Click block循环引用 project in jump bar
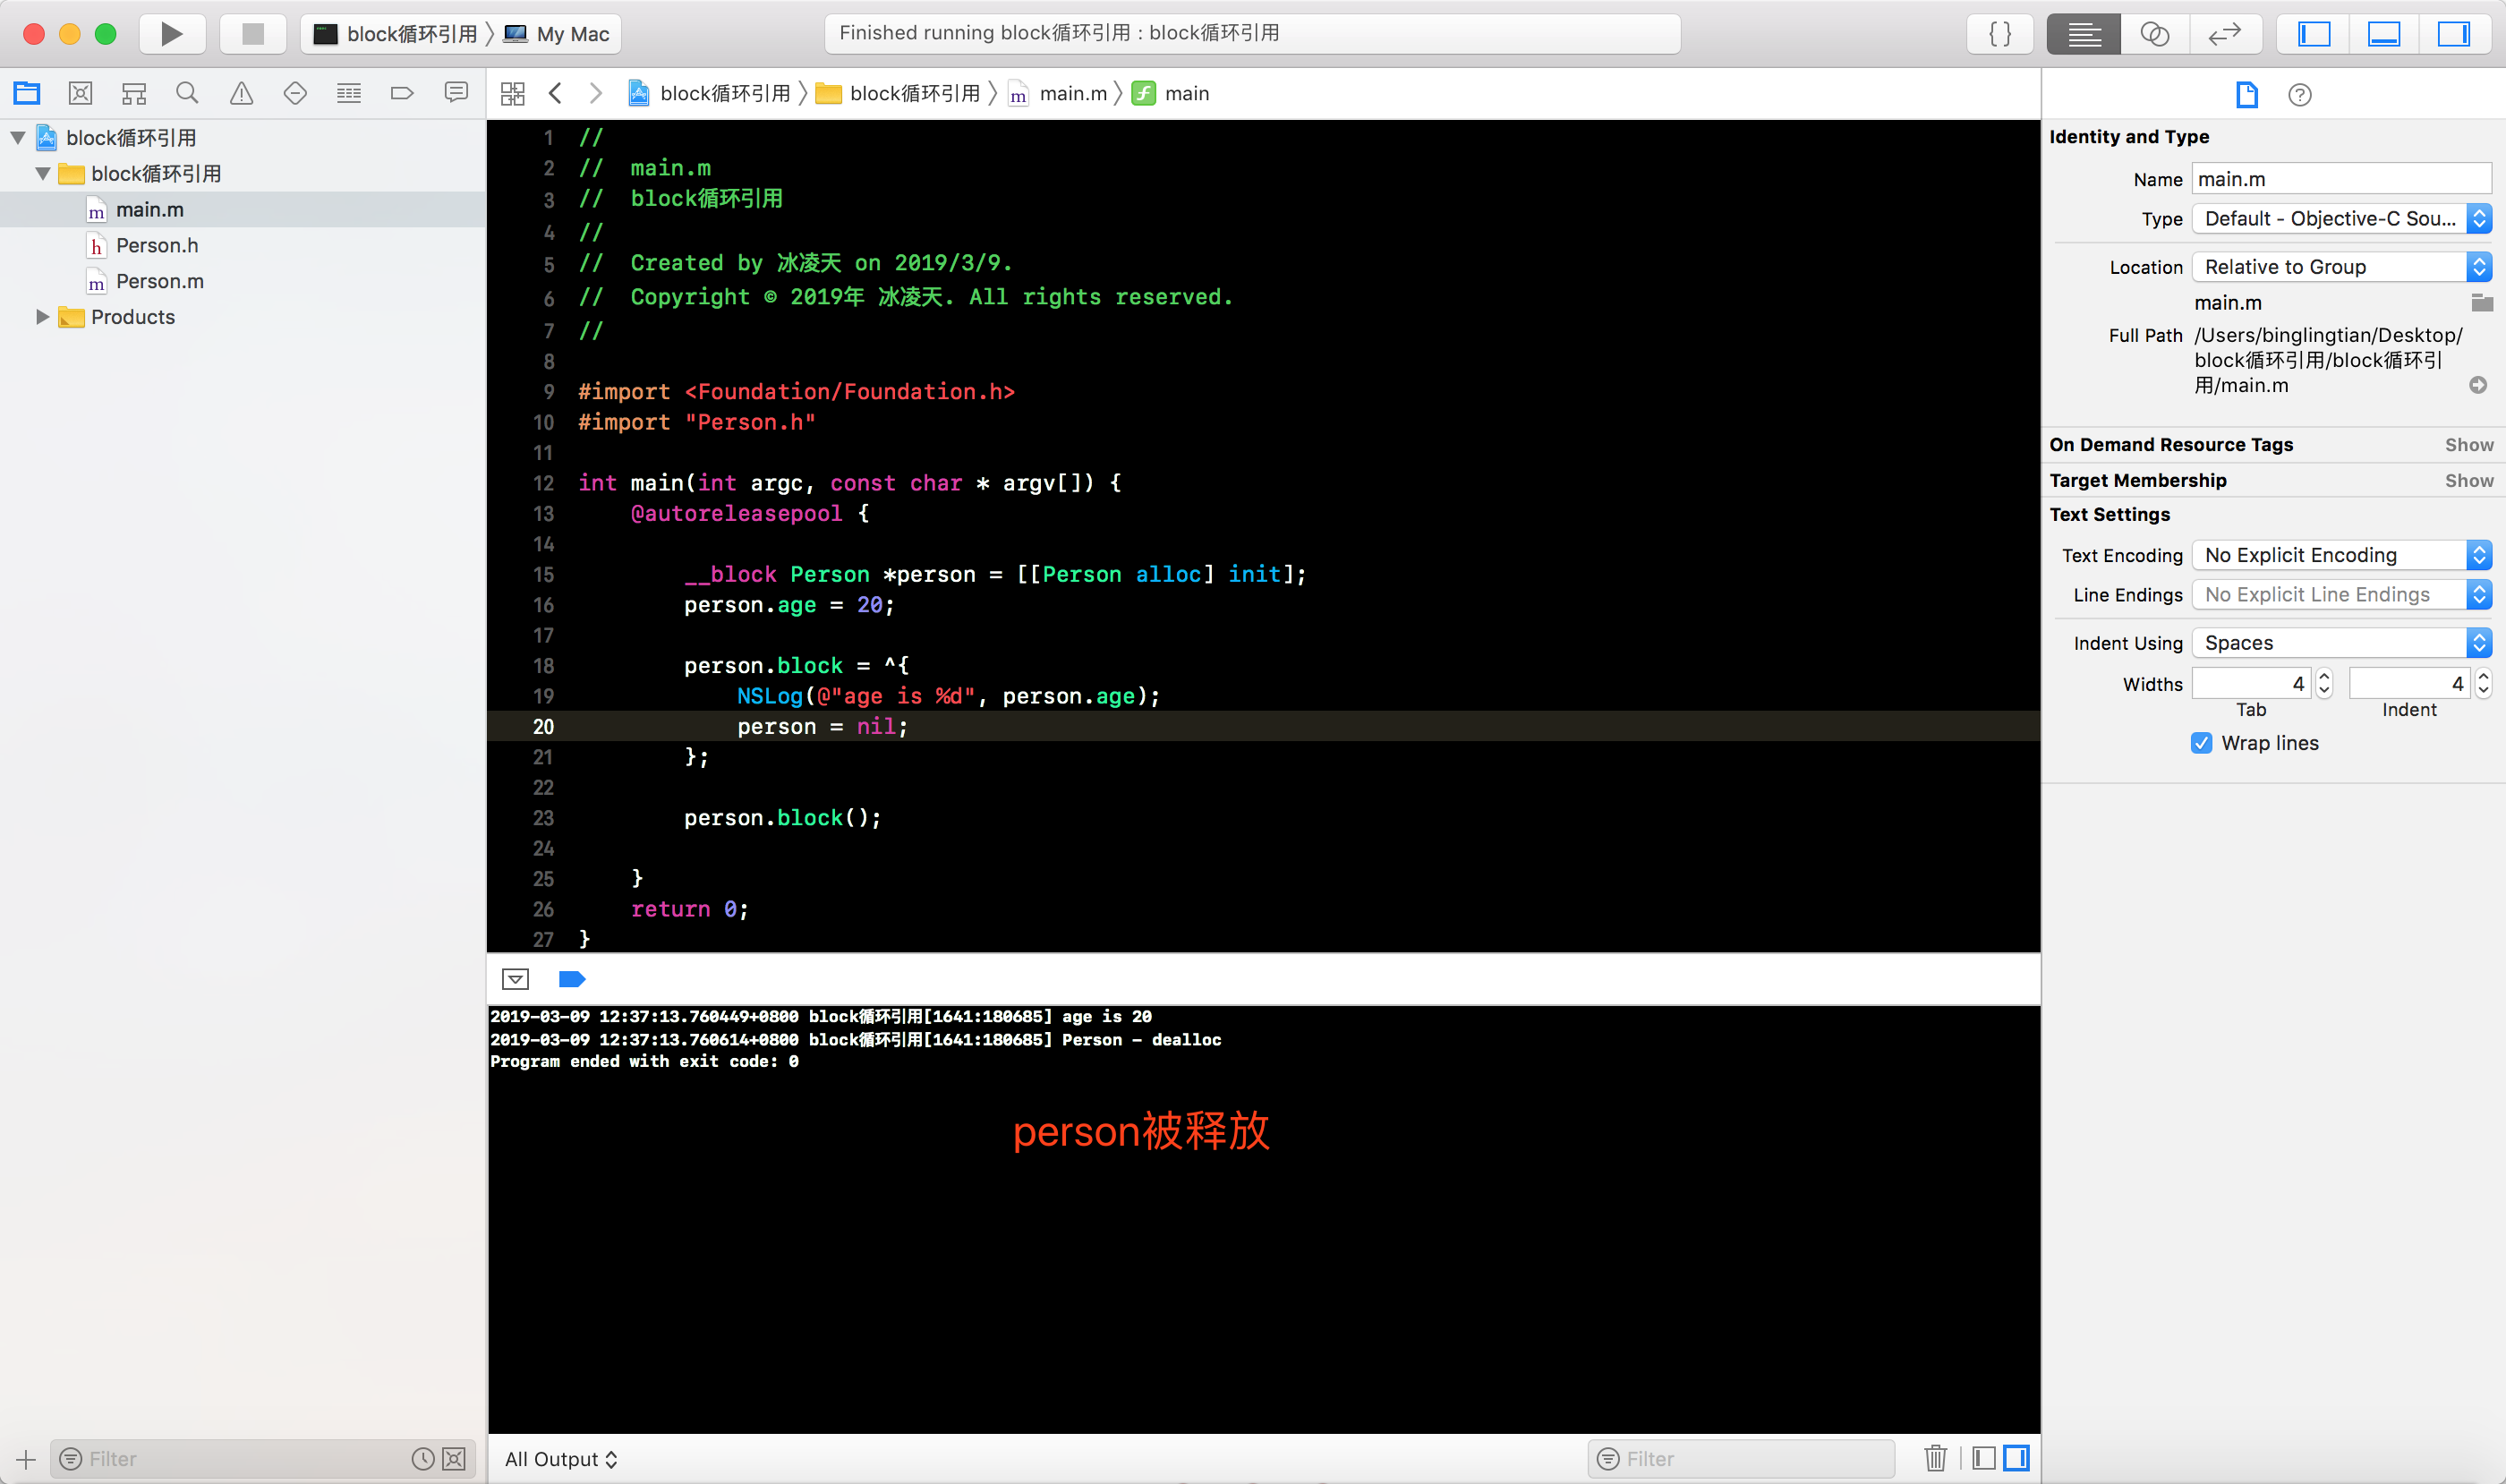Viewport: 2506px width, 1484px height. (x=709, y=94)
